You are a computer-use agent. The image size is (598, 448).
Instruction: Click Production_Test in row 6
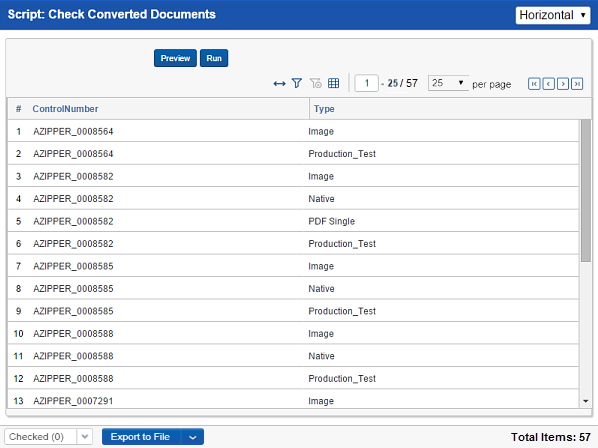(342, 244)
